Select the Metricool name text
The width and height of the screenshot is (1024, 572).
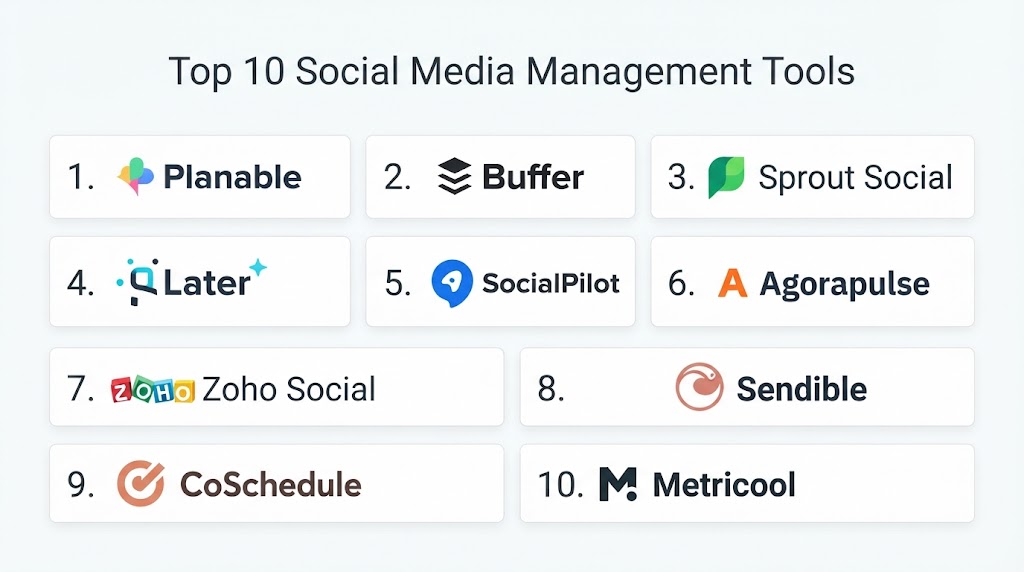[x=724, y=485]
